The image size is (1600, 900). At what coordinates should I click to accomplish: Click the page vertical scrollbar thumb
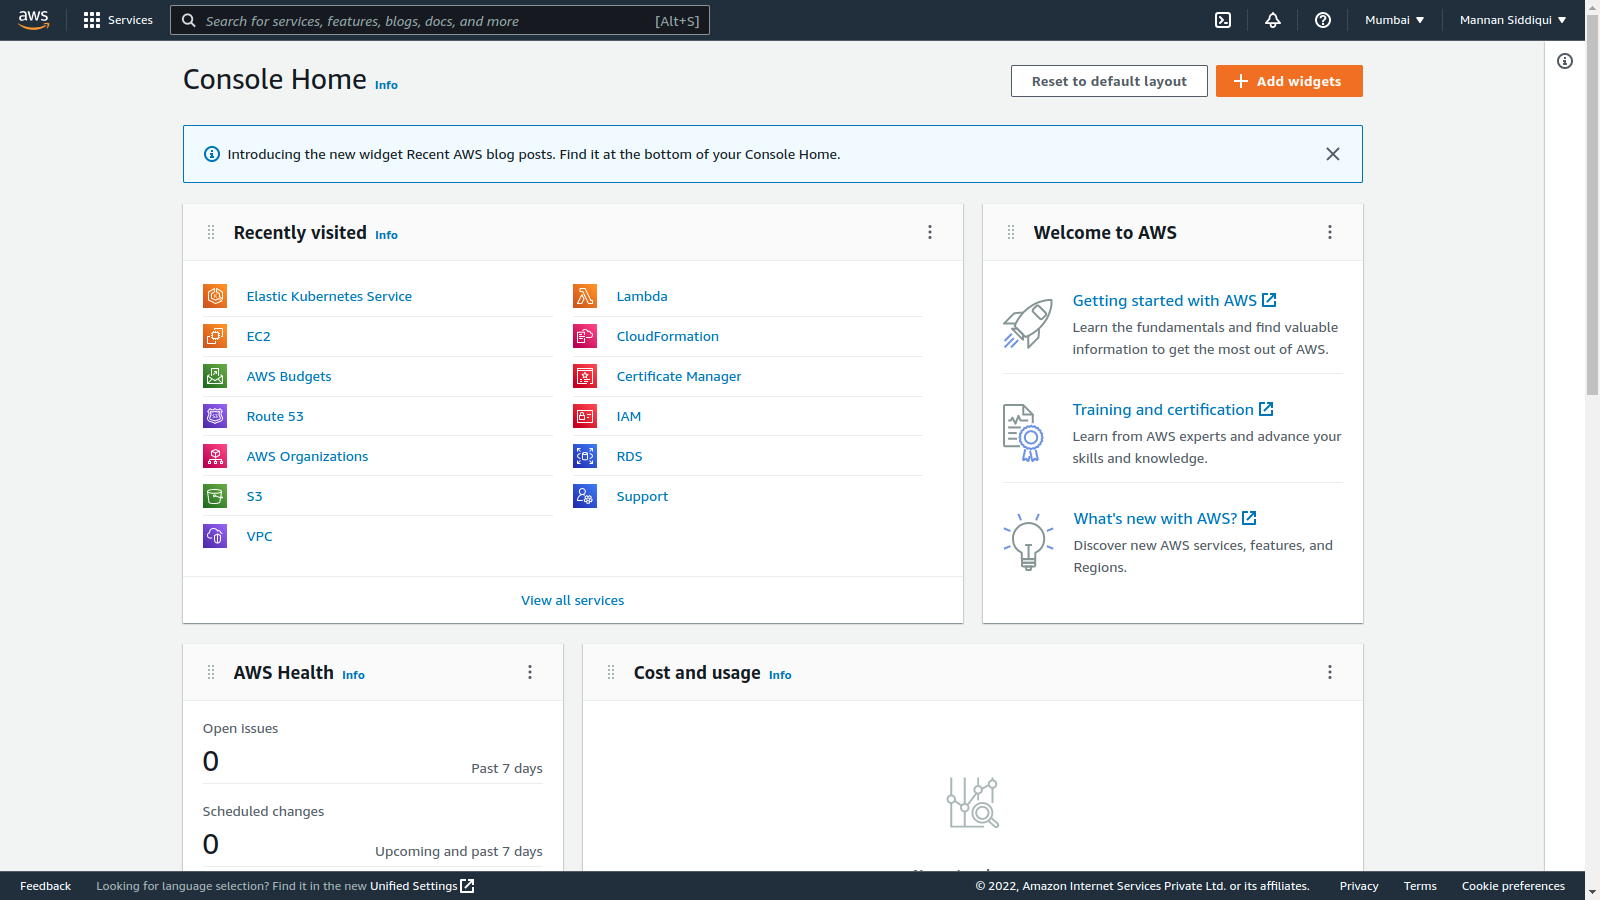1592,205
